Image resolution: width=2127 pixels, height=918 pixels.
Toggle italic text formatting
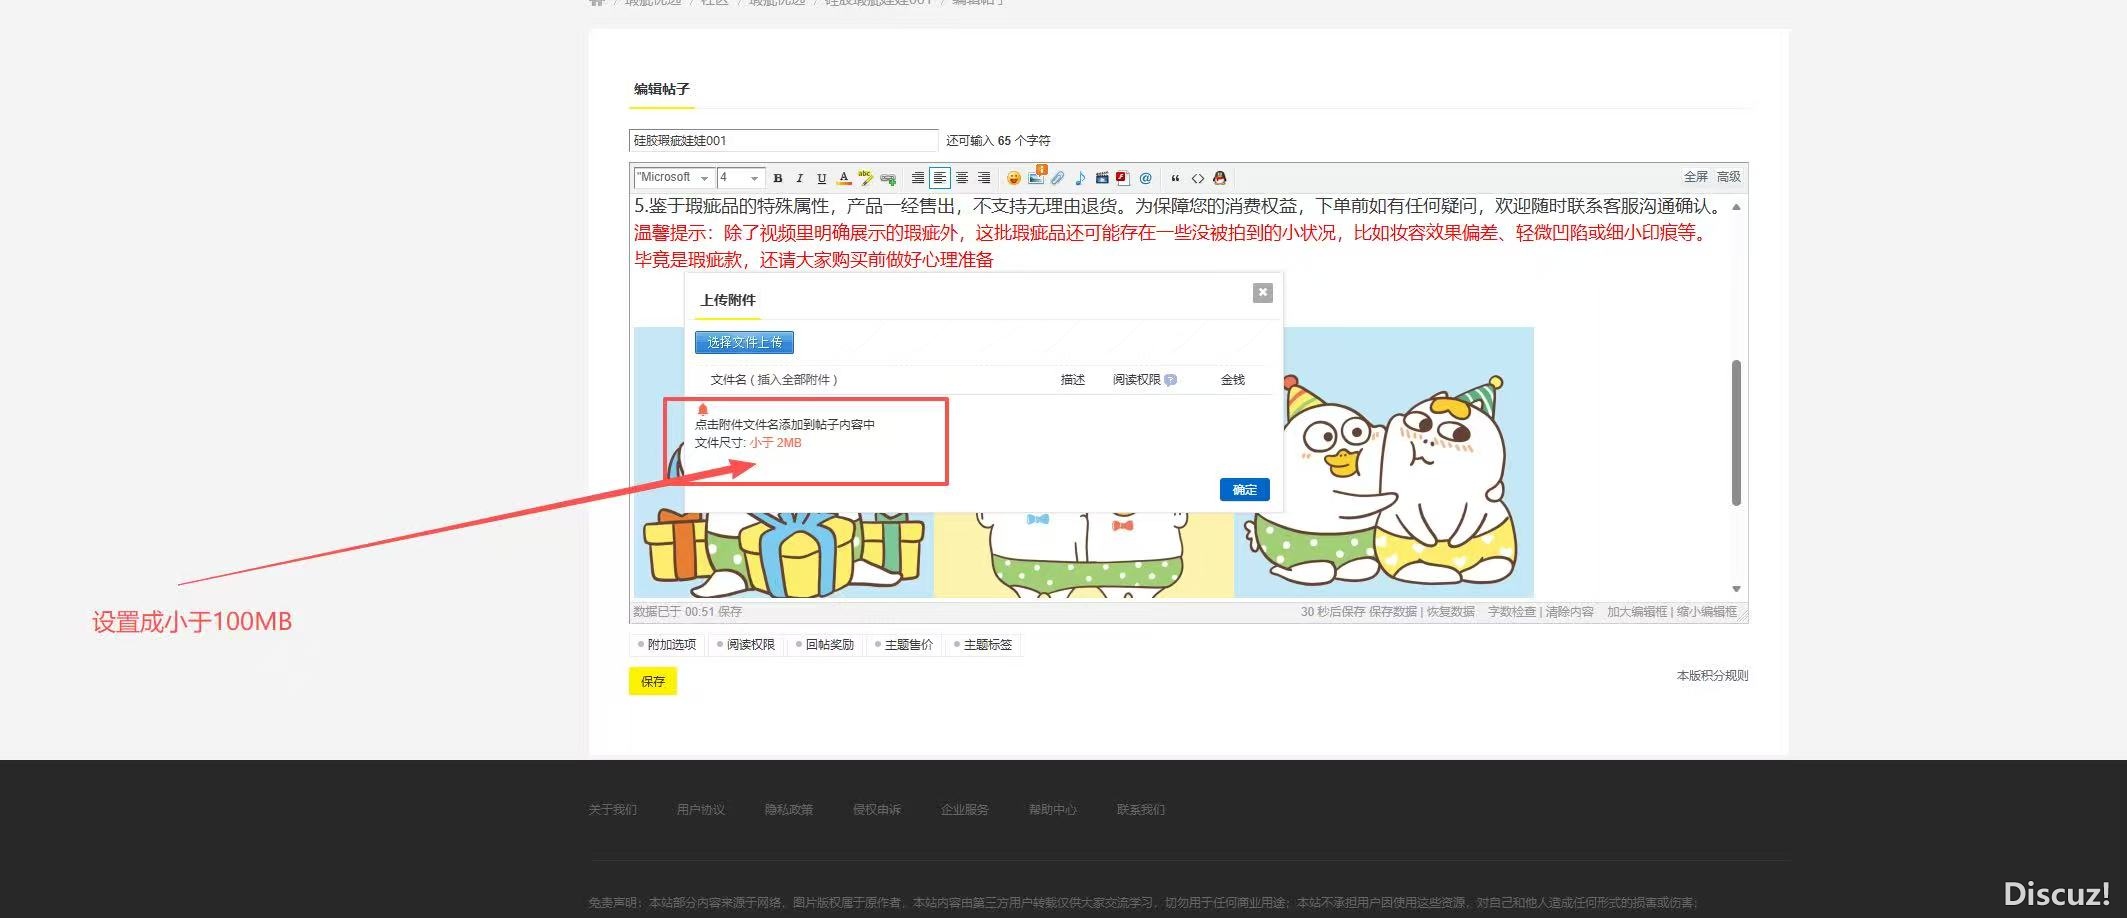click(x=799, y=178)
